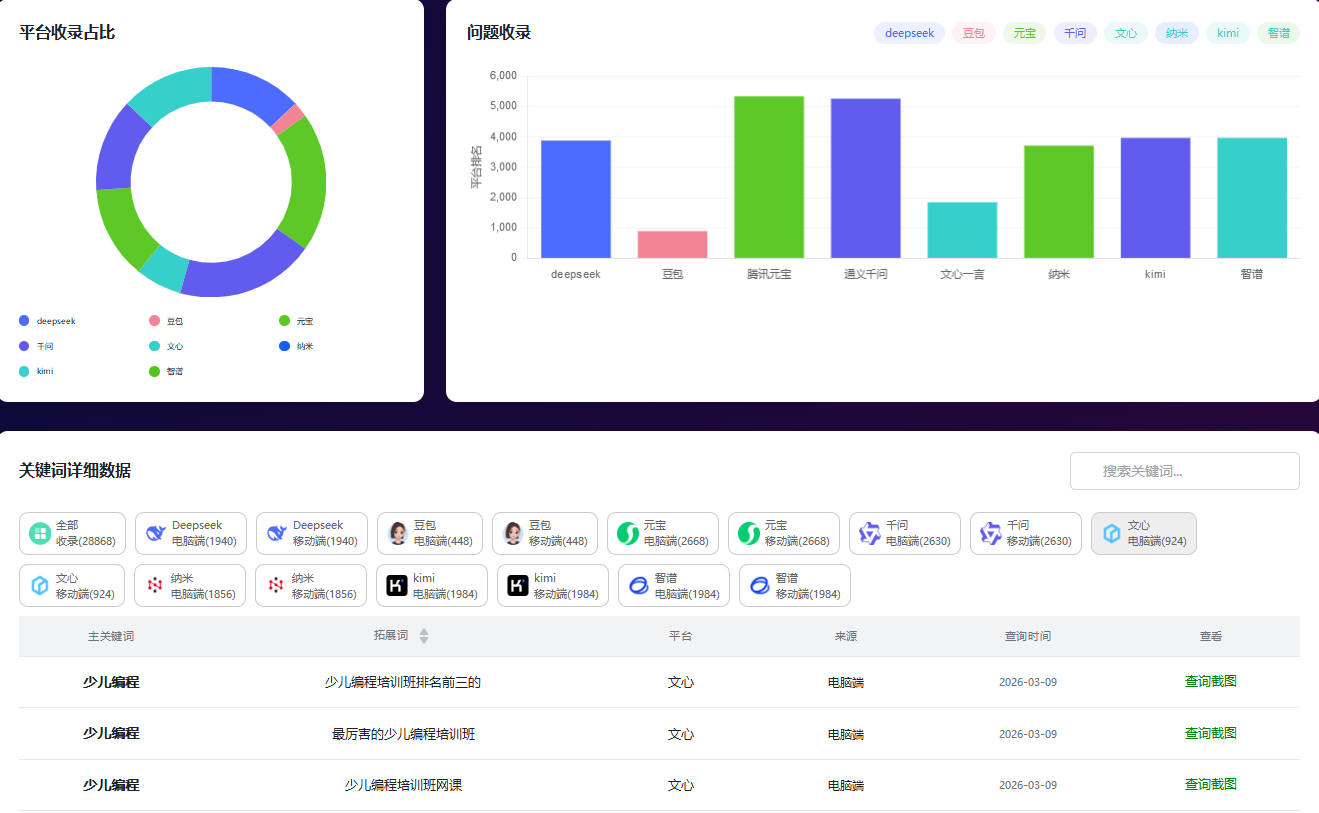
Task: Click the 文心一言 bar in 问题收录 chart
Action: [x=962, y=230]
